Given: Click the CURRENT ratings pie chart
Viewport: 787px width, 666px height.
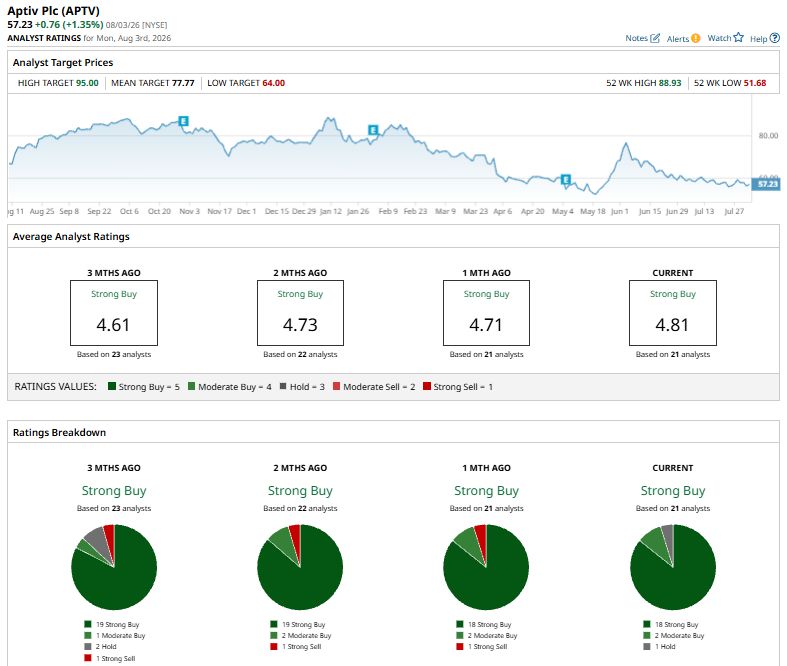Looking at the screenshot, I should pos(673,567).
